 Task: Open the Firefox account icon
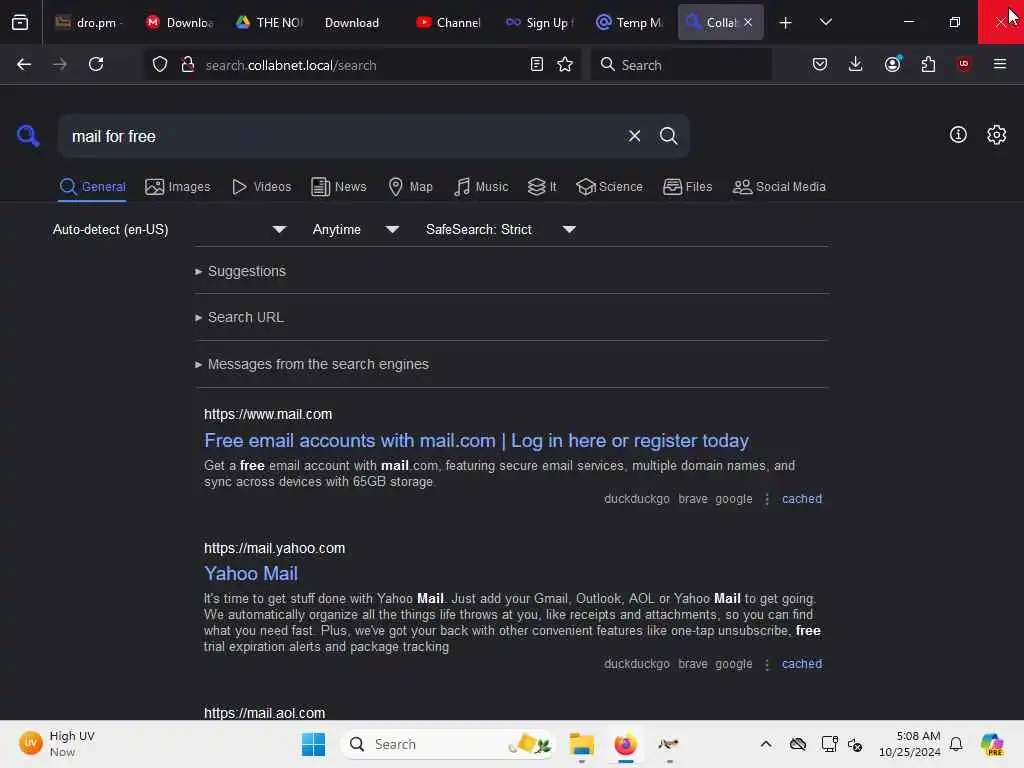pyautogui.click(x=893, y=64)
